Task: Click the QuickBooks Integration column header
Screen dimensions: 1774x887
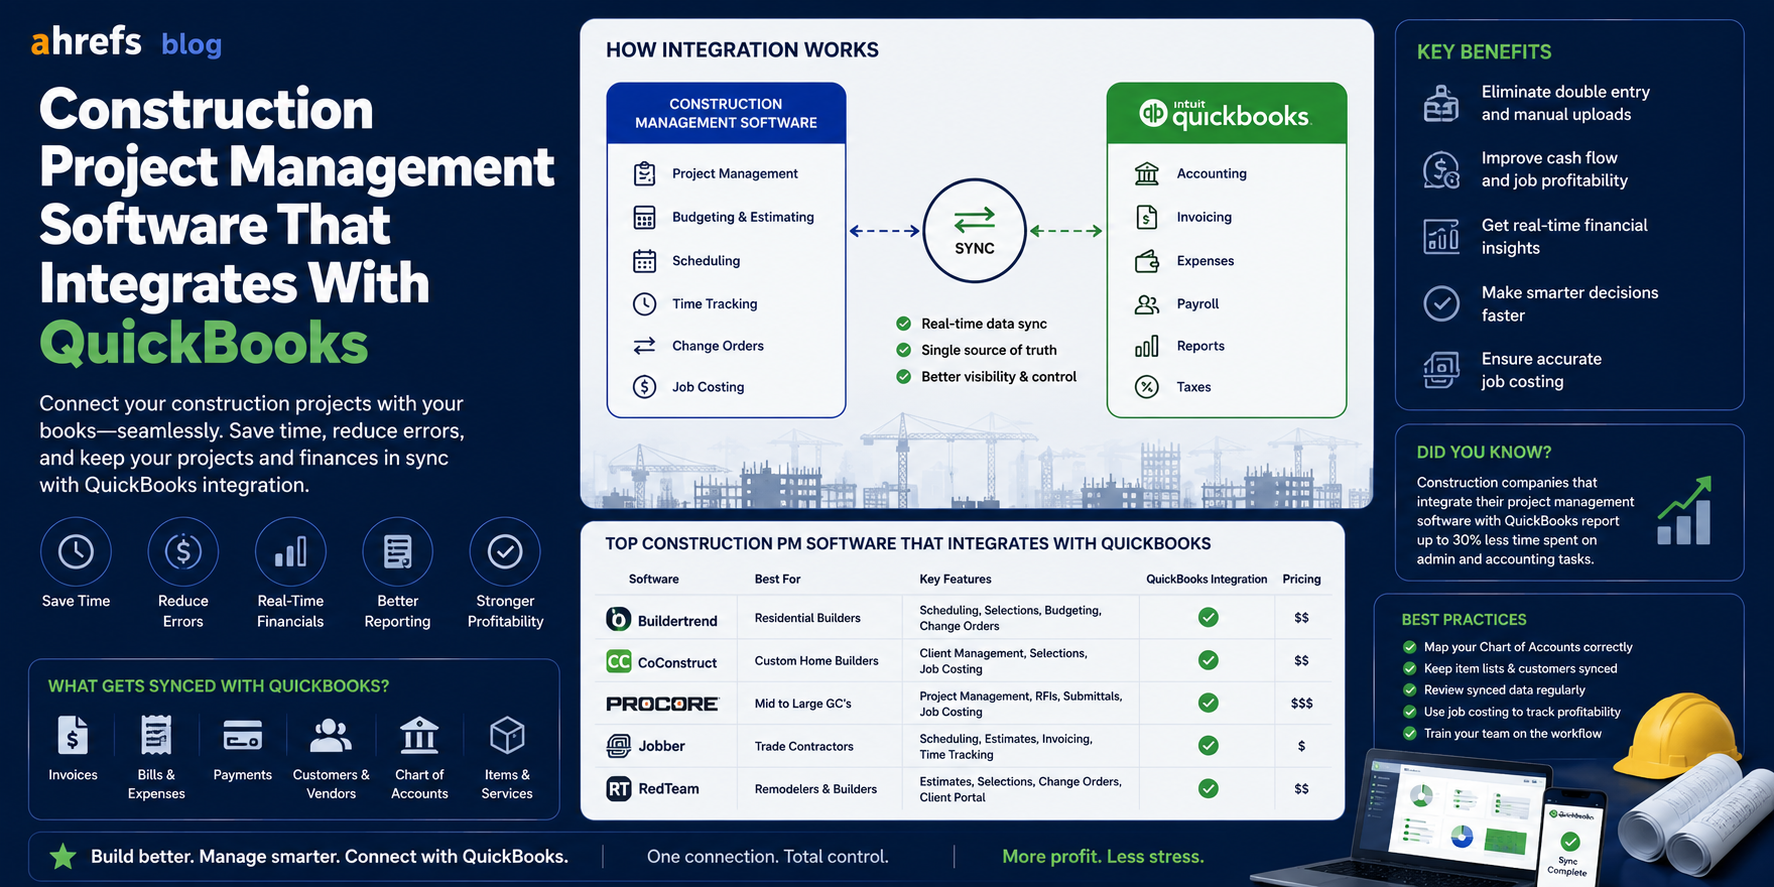Action: pyautogui.click(x=1206, y=579)
